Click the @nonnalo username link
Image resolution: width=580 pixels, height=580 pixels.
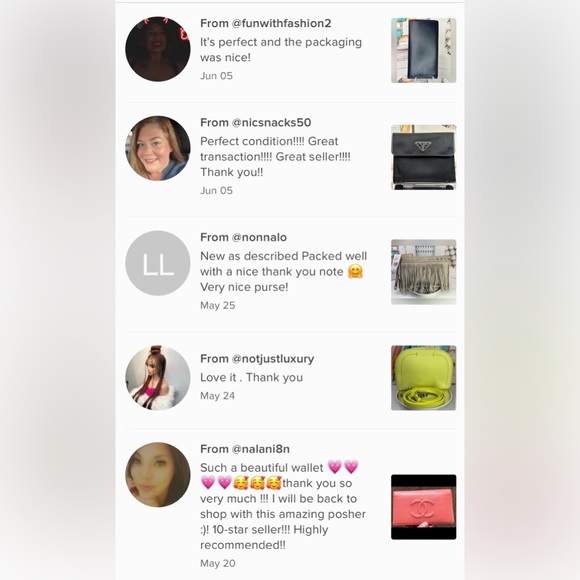(259, 237)
